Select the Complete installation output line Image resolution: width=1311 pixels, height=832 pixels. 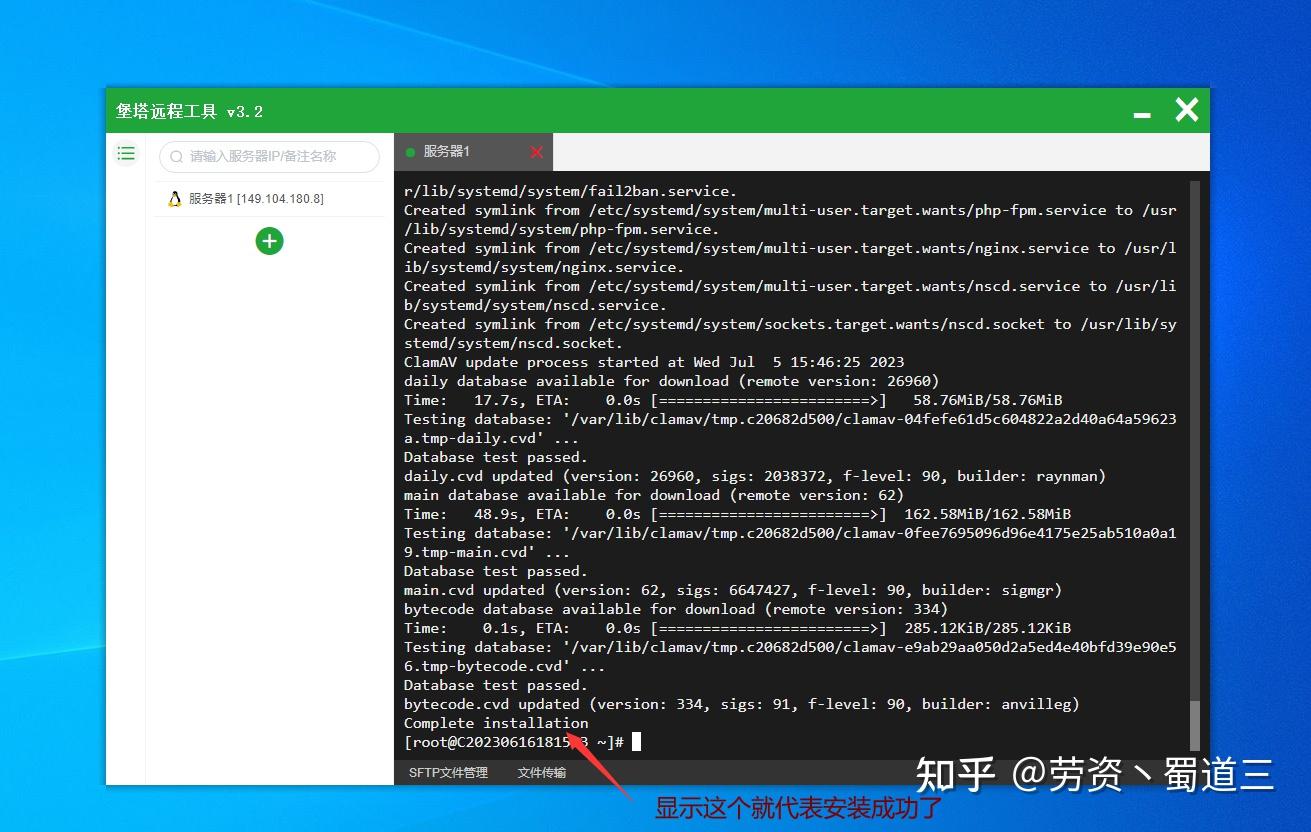point(495,722)
